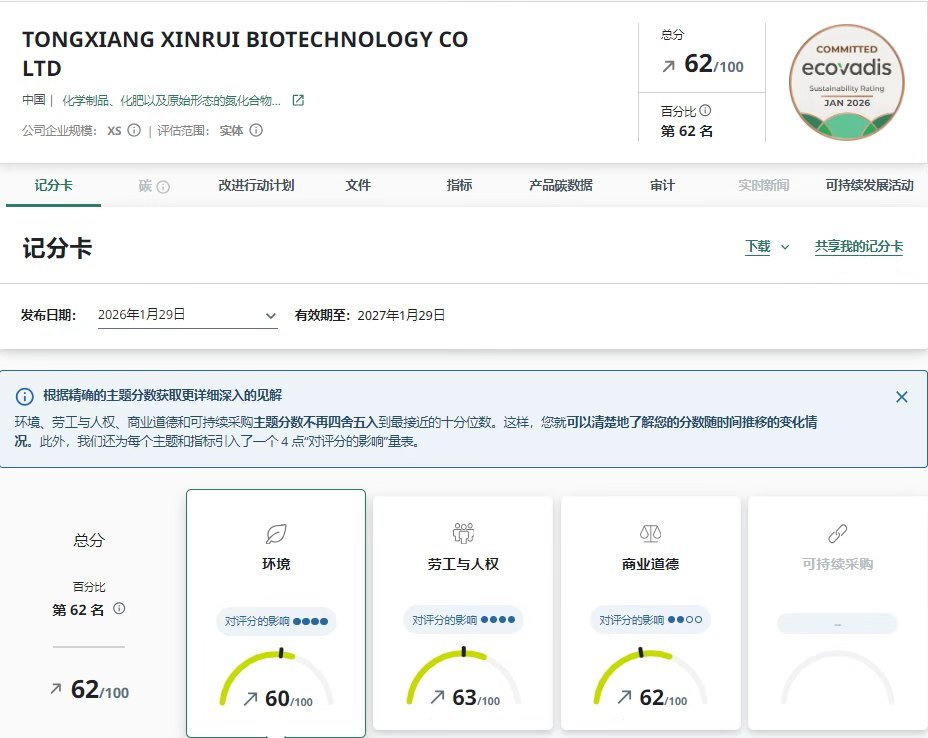Expand the 下载 menu chevron
Screen dimensions: 928x738
(x=785, y=247)
